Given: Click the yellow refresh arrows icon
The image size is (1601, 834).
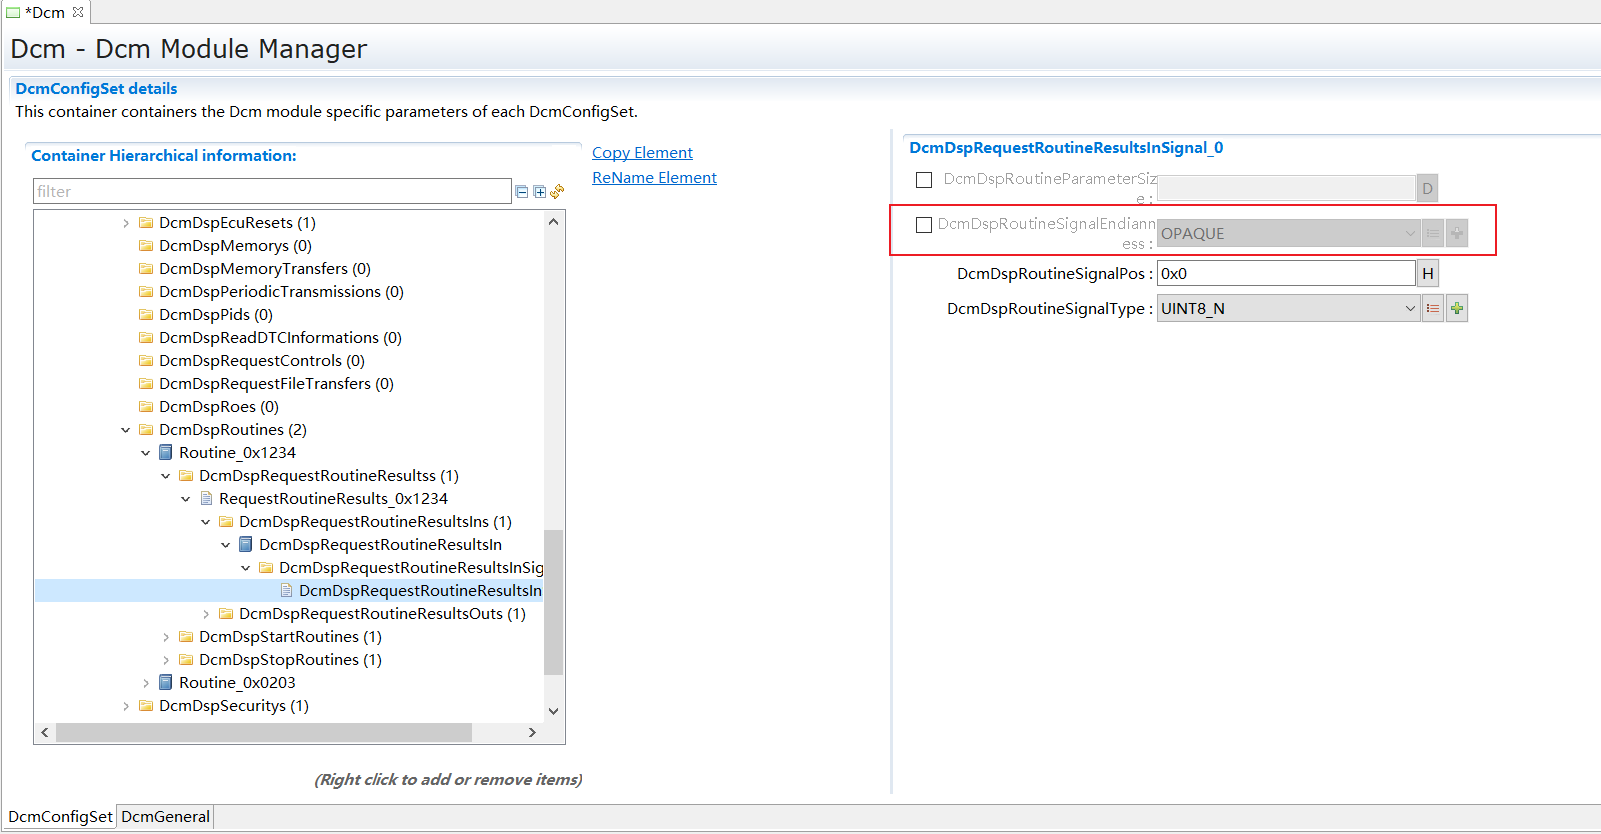Looking at the screenshot, I should (x=557, y=191).
